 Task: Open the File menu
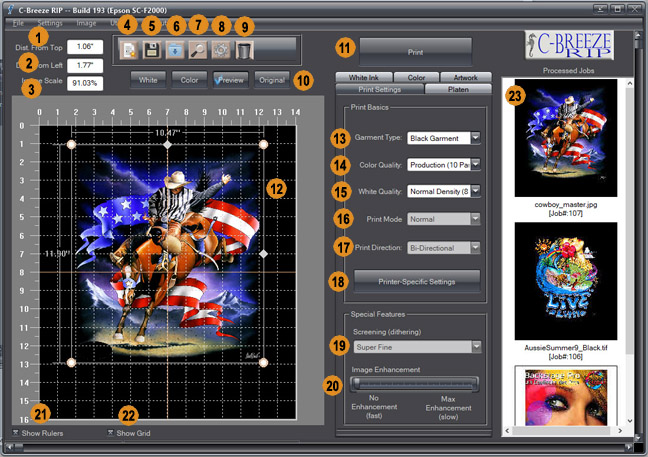18,23
